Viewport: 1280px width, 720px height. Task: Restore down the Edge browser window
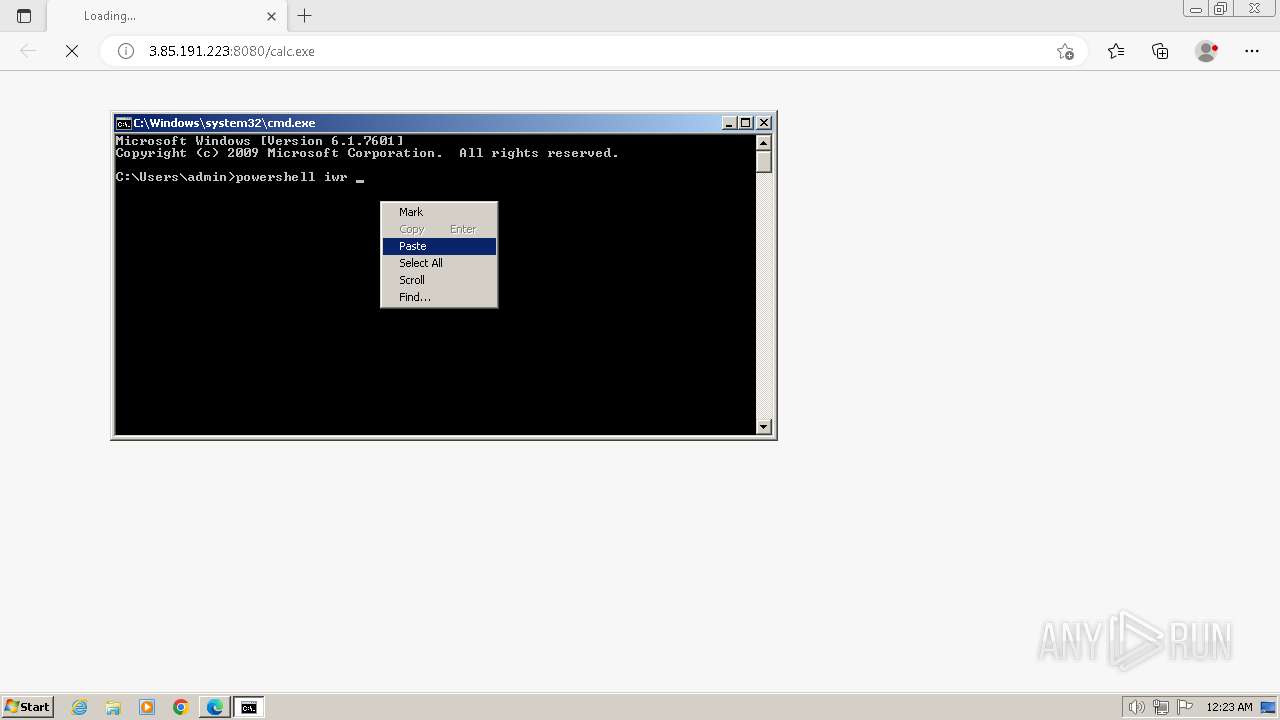pyautogui.click(x=1221, y=9)
